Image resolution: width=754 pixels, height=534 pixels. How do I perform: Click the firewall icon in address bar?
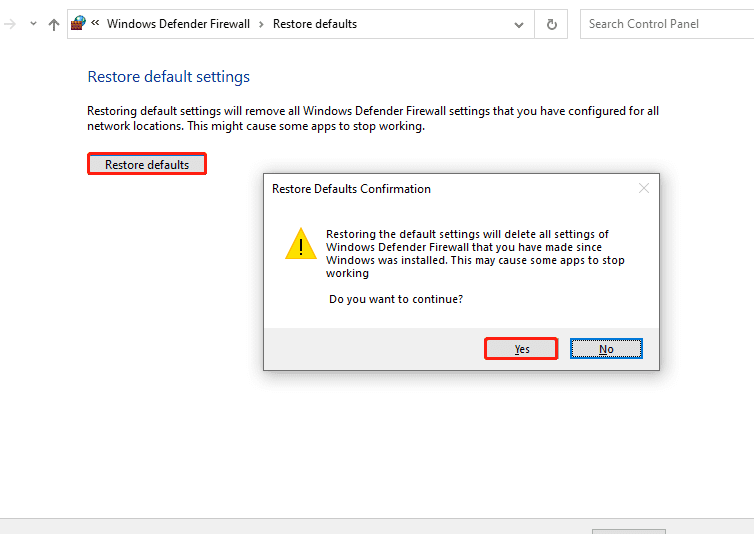[78, 23]
